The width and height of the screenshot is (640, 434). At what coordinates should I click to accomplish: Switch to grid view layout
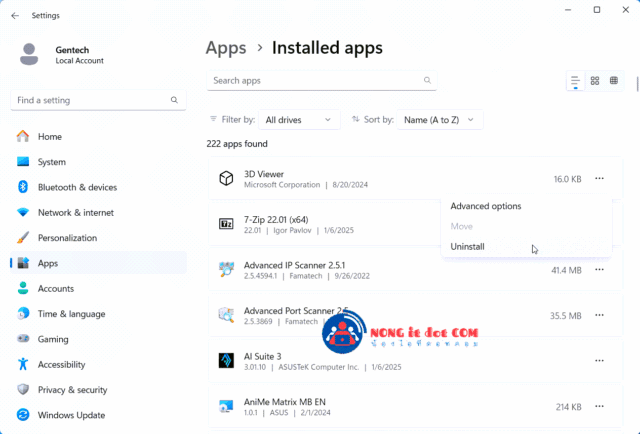pos(595,81)
